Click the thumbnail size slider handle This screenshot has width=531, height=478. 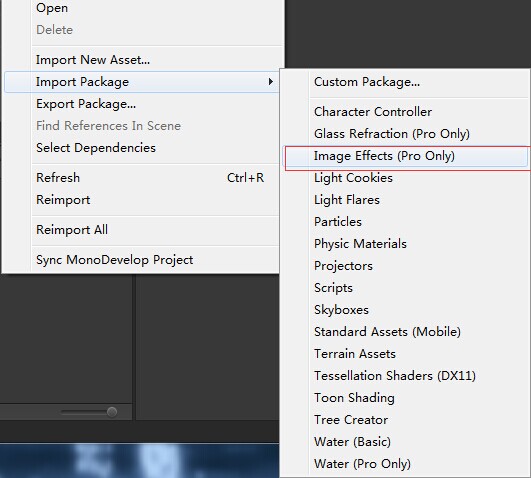coord(112,412)
